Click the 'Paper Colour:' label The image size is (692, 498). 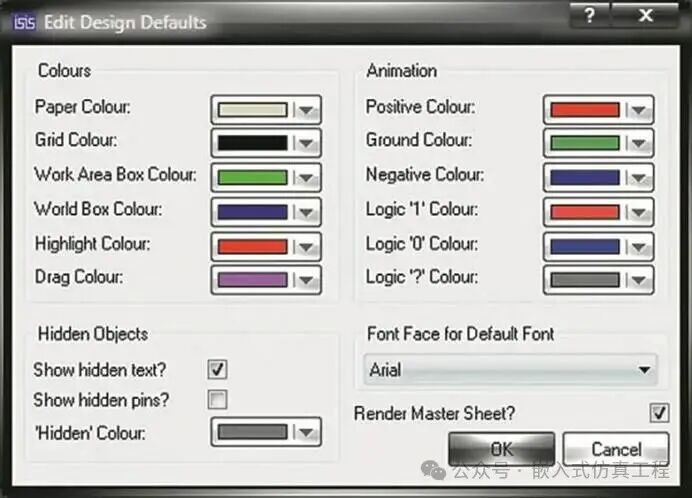point(83,107)
